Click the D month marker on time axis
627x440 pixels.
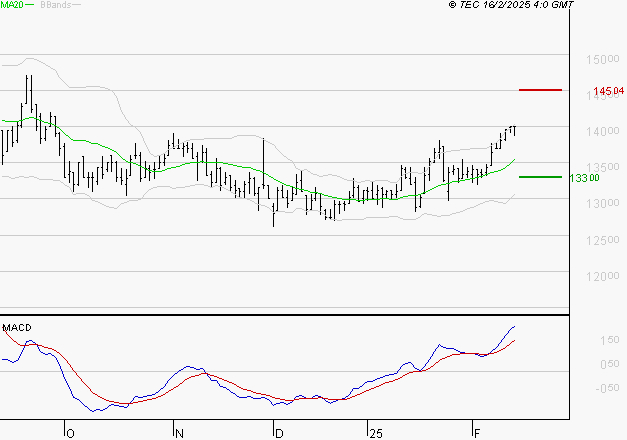[x=279, y=433]
